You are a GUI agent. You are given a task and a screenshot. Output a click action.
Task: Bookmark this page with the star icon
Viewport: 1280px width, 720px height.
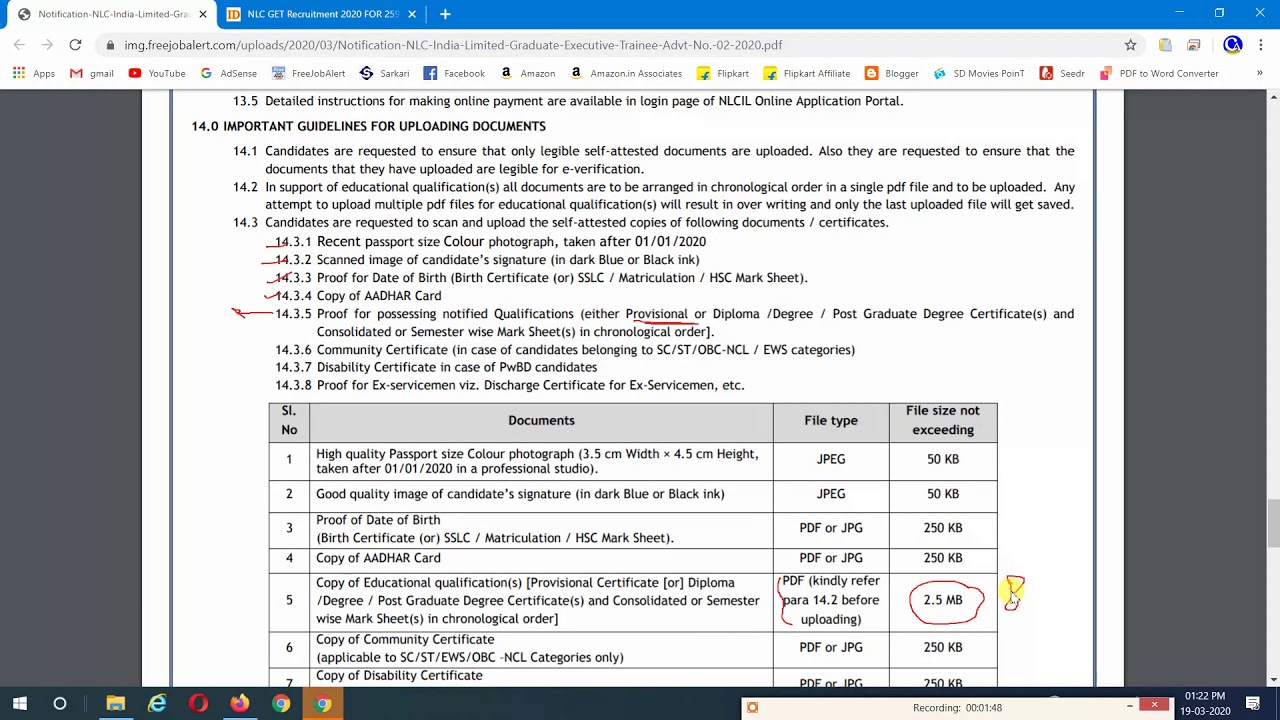coord(1130,45)
